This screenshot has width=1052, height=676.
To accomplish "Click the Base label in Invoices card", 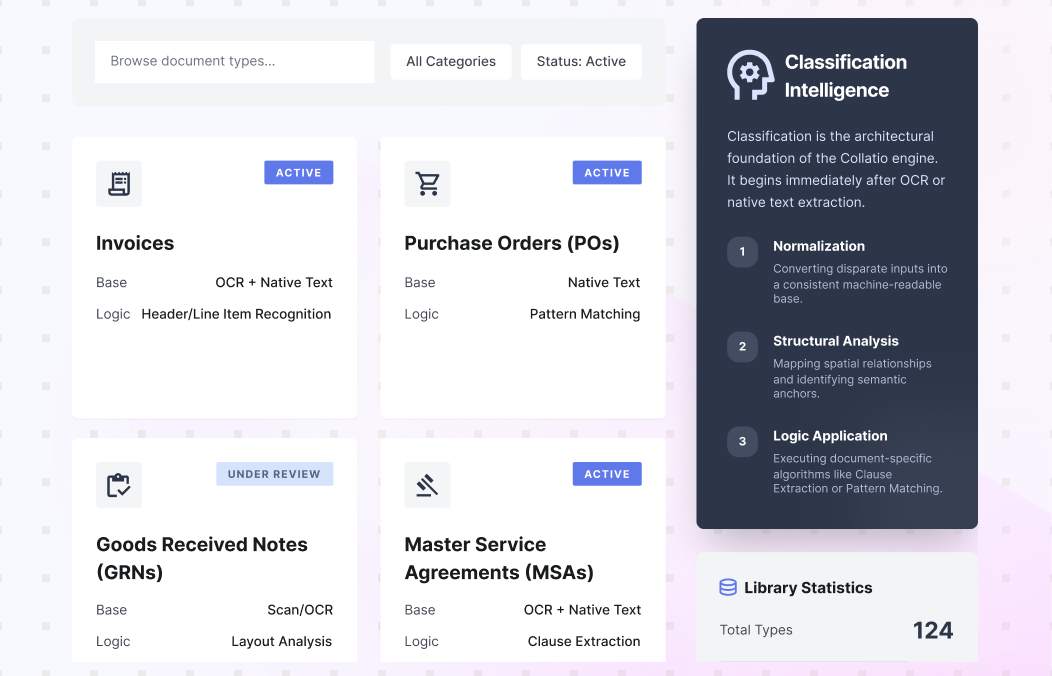I will (111, 282).
